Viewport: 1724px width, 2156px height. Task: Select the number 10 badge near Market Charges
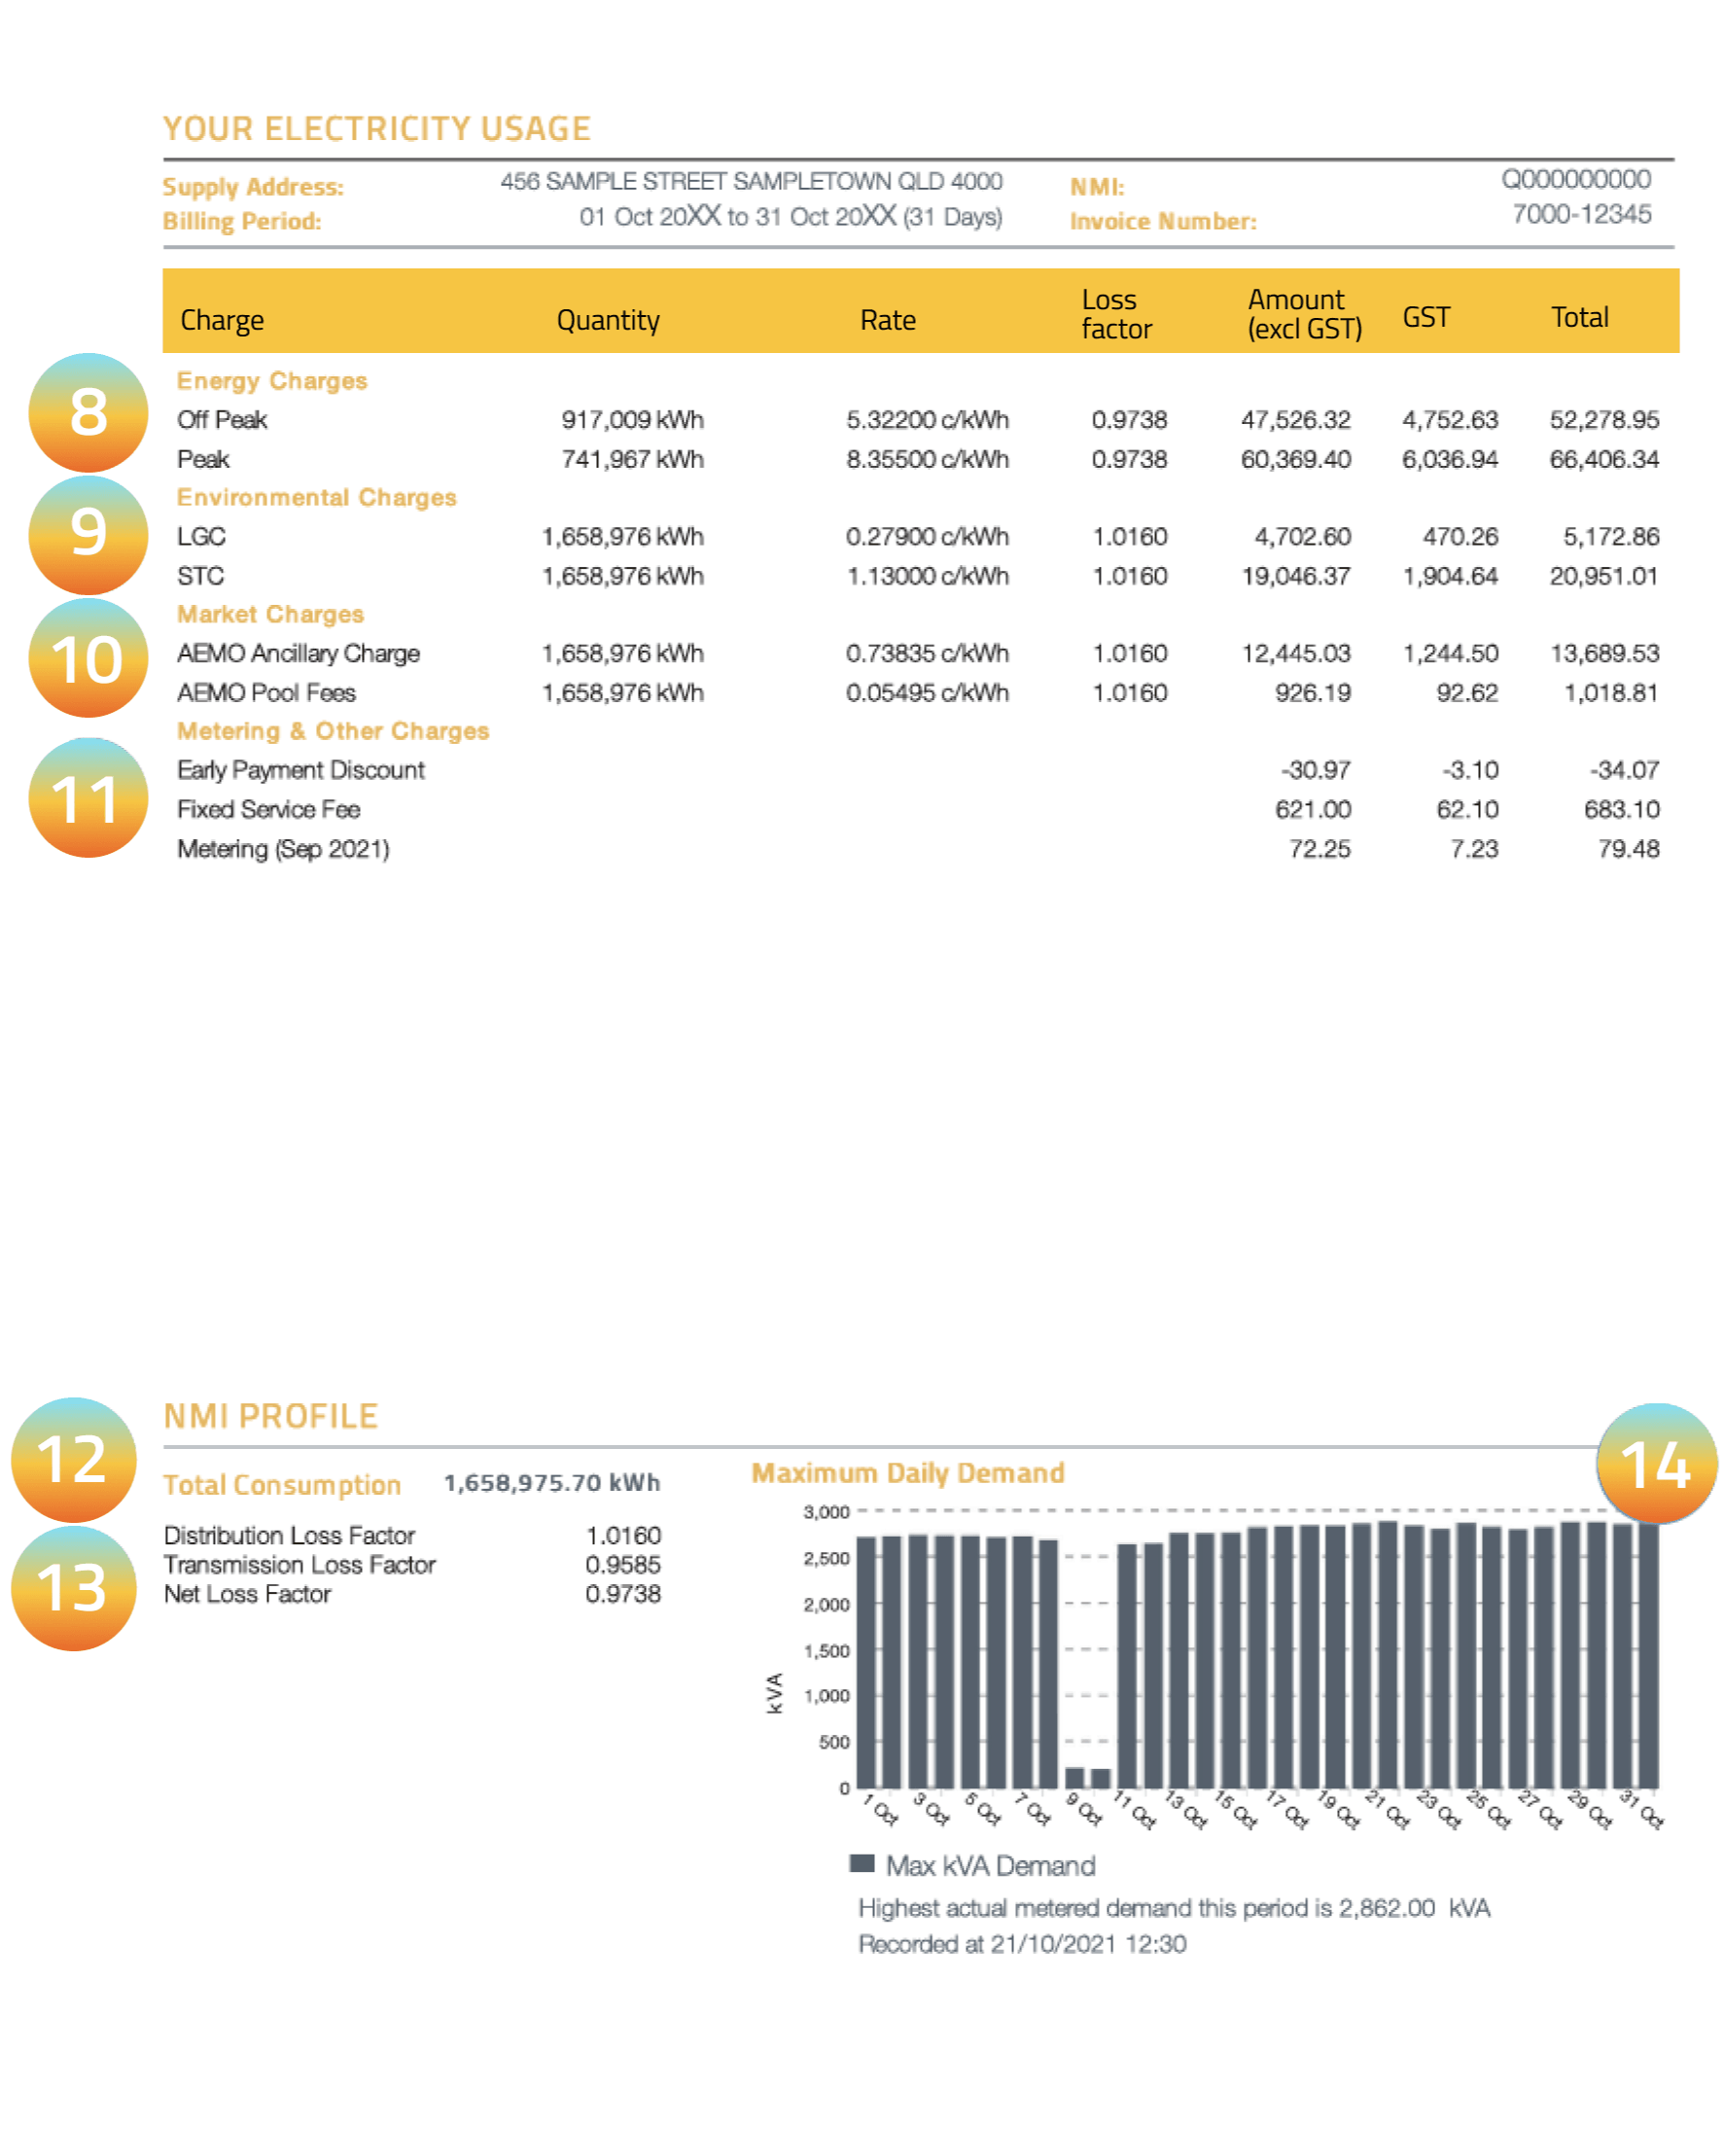coord(88,659)
